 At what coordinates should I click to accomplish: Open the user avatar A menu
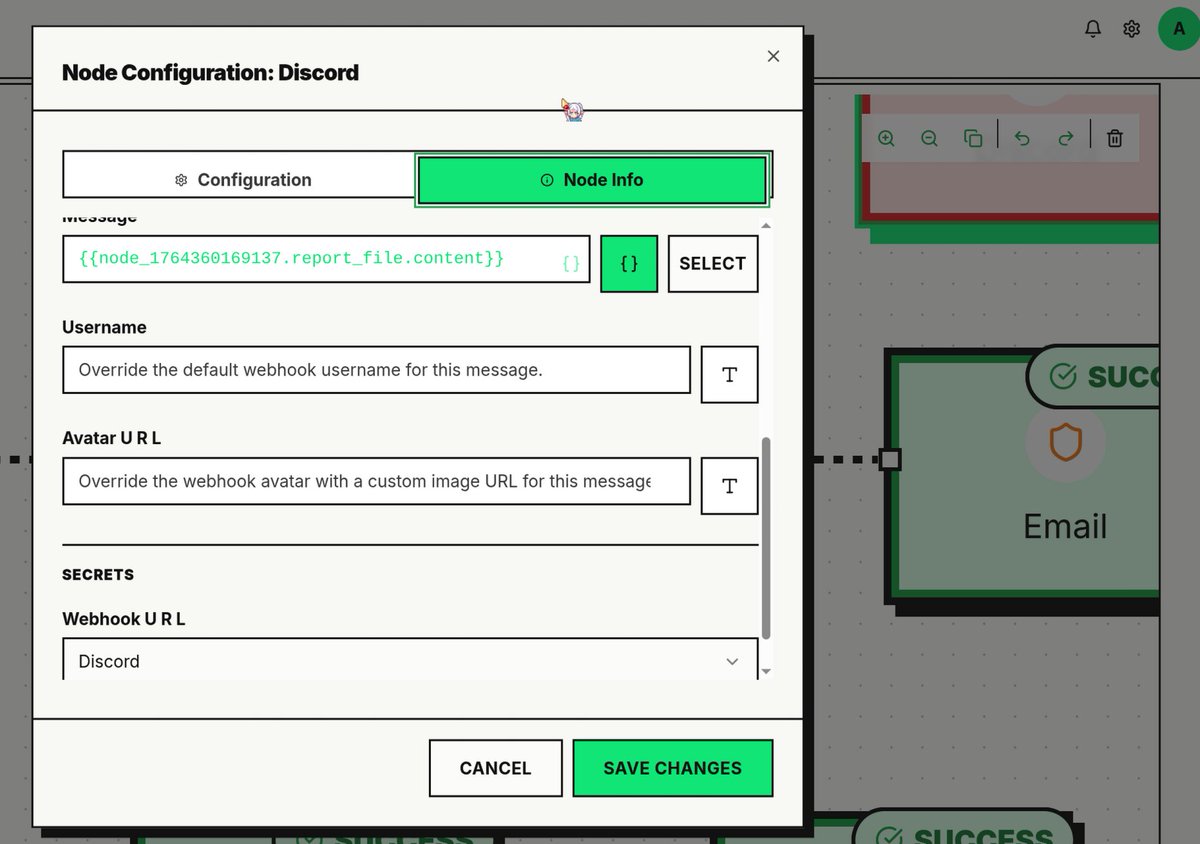point(1179,29)
